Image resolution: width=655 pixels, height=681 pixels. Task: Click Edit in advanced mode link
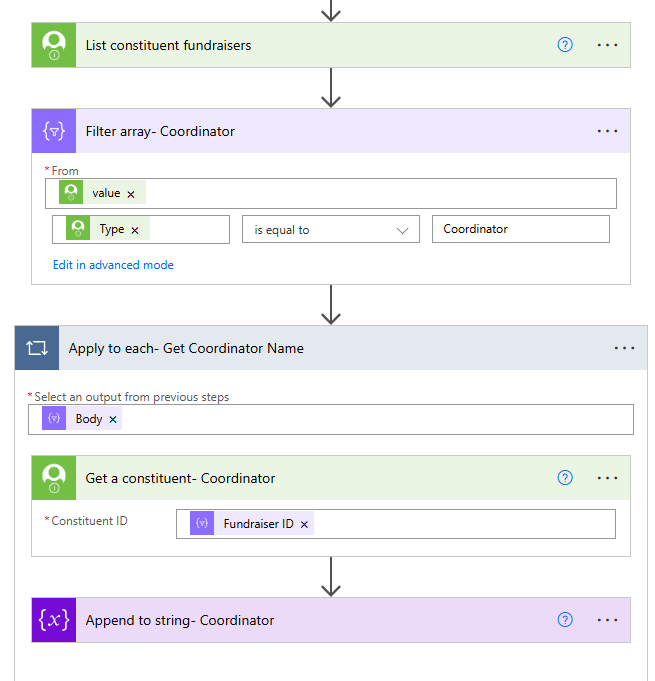(113, 265)
